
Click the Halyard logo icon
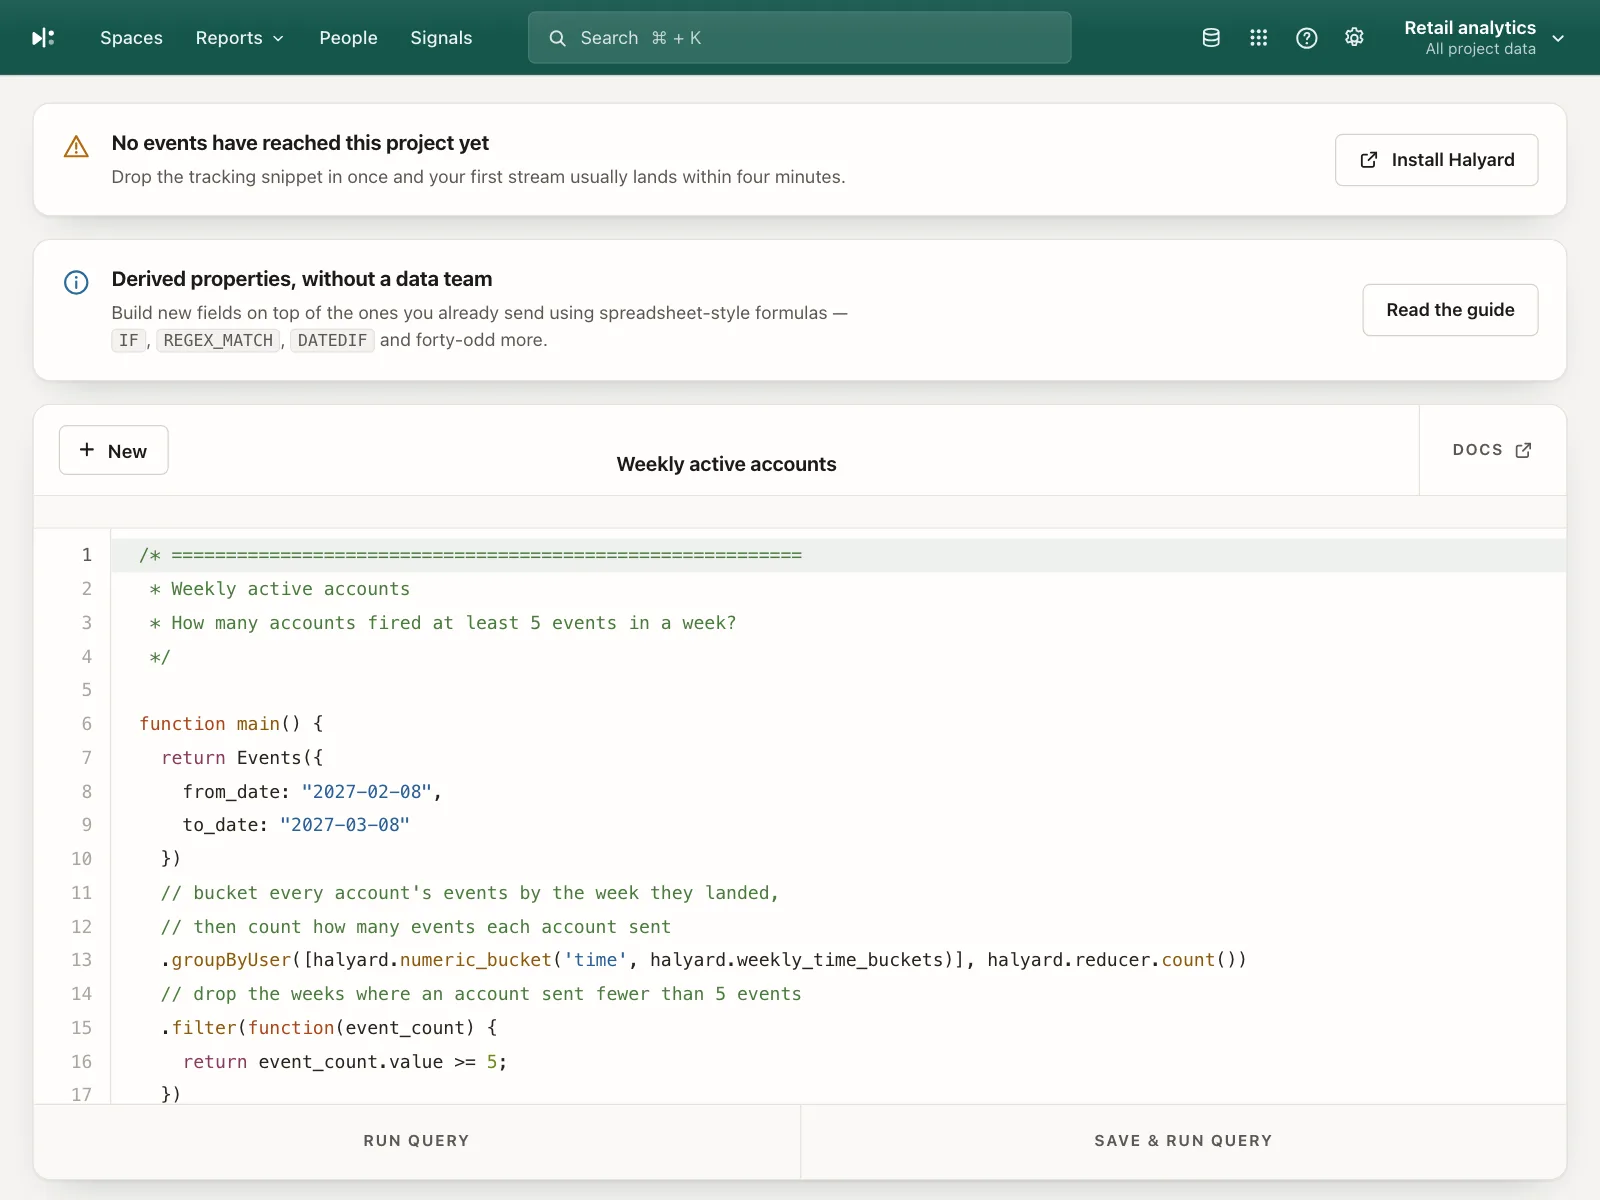[x=43, y=38]
